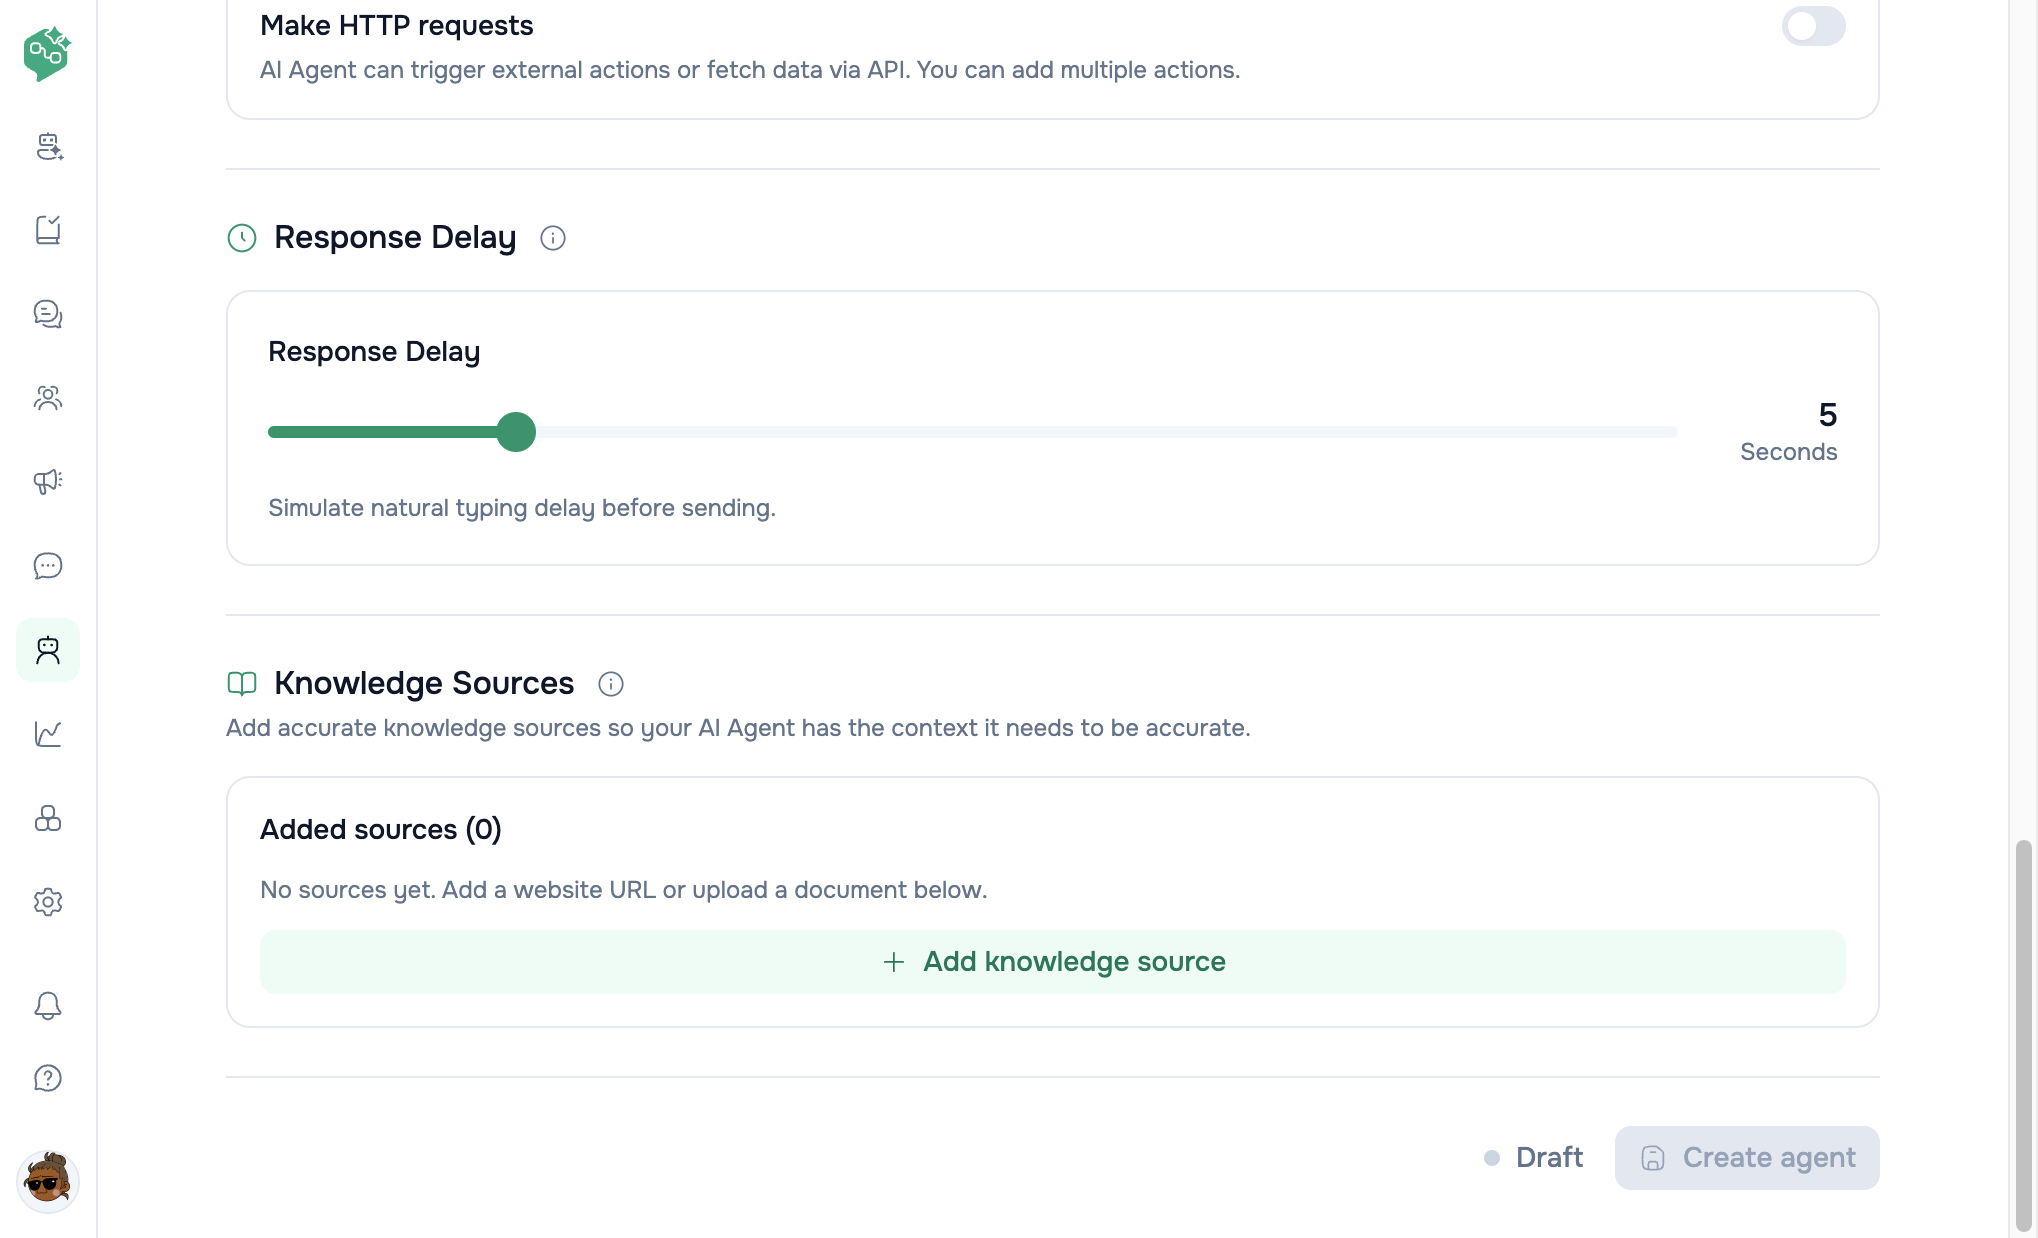Click the page vertical scrollbar
Screen dimensions: 2038x1238
2023,1035
